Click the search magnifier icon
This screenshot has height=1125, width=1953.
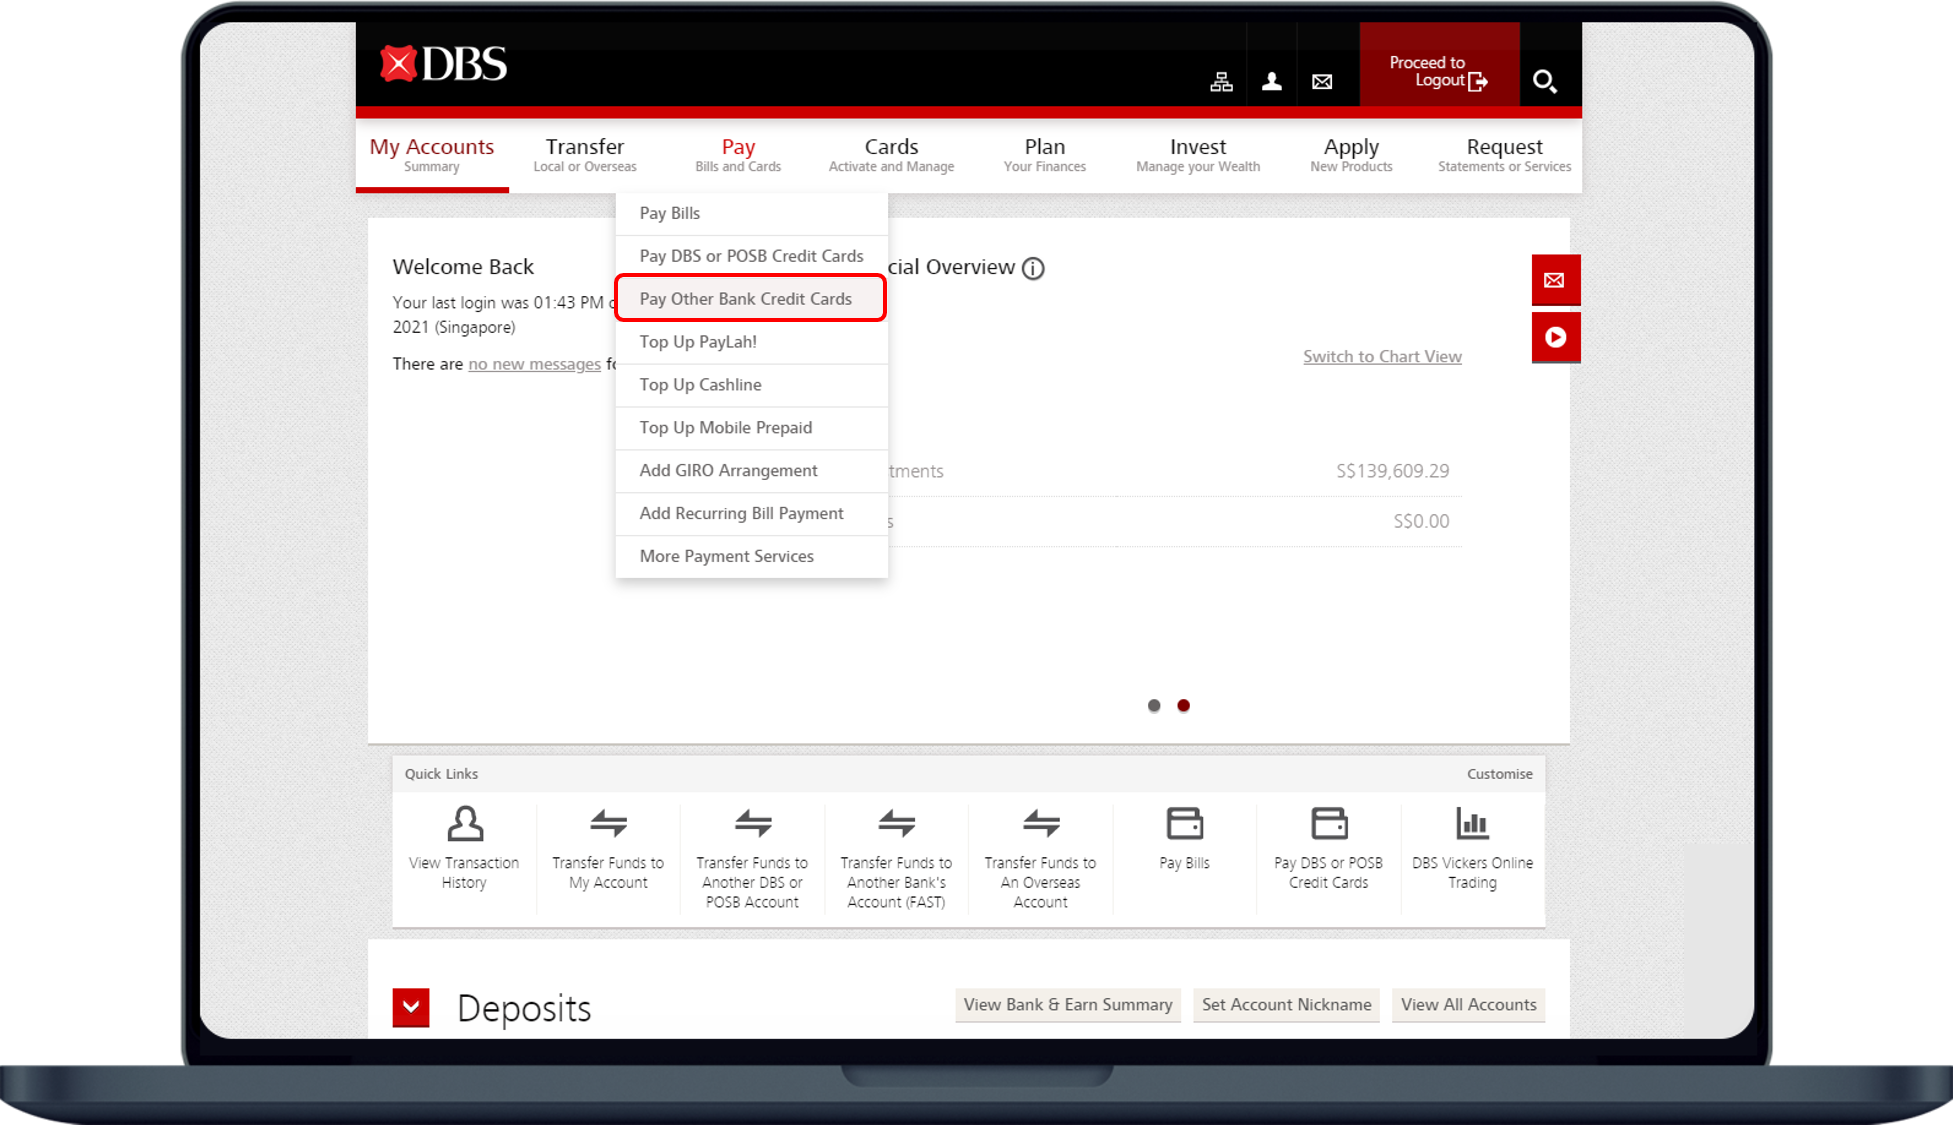pyautogui.click(x=1544, y=81)
